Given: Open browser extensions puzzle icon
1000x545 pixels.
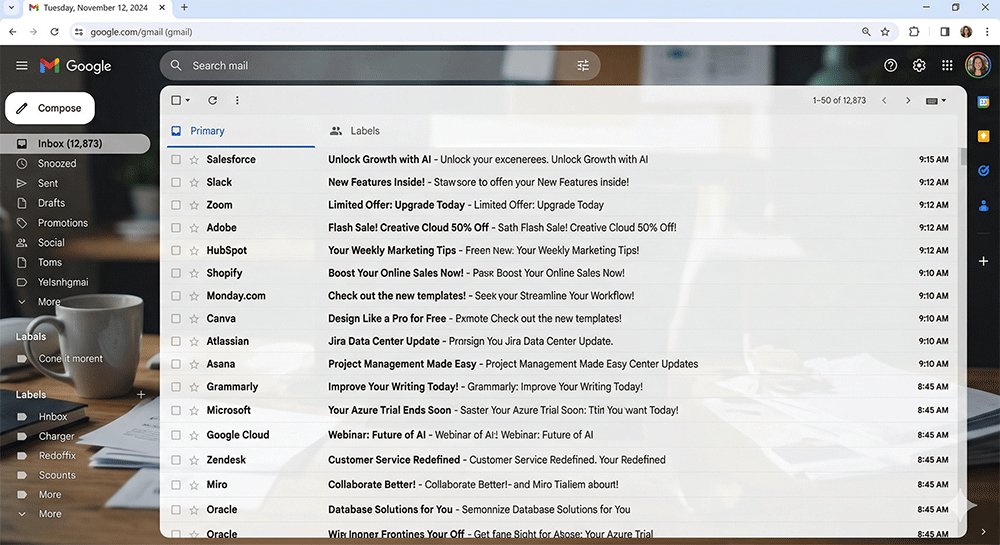Looking at the screenshot, I should [914, 32].
